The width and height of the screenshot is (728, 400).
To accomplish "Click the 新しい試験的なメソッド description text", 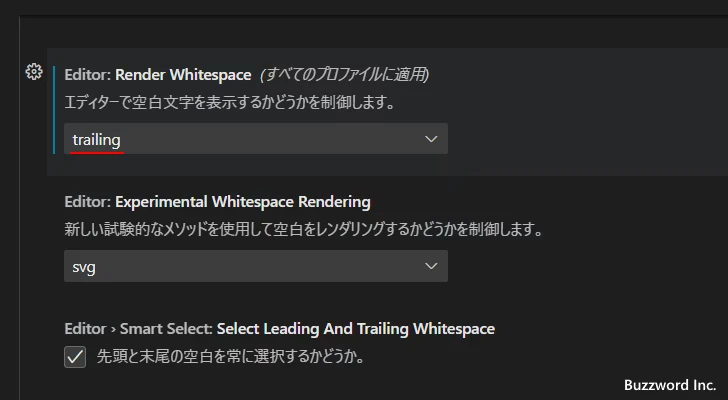I will (303, 229).
